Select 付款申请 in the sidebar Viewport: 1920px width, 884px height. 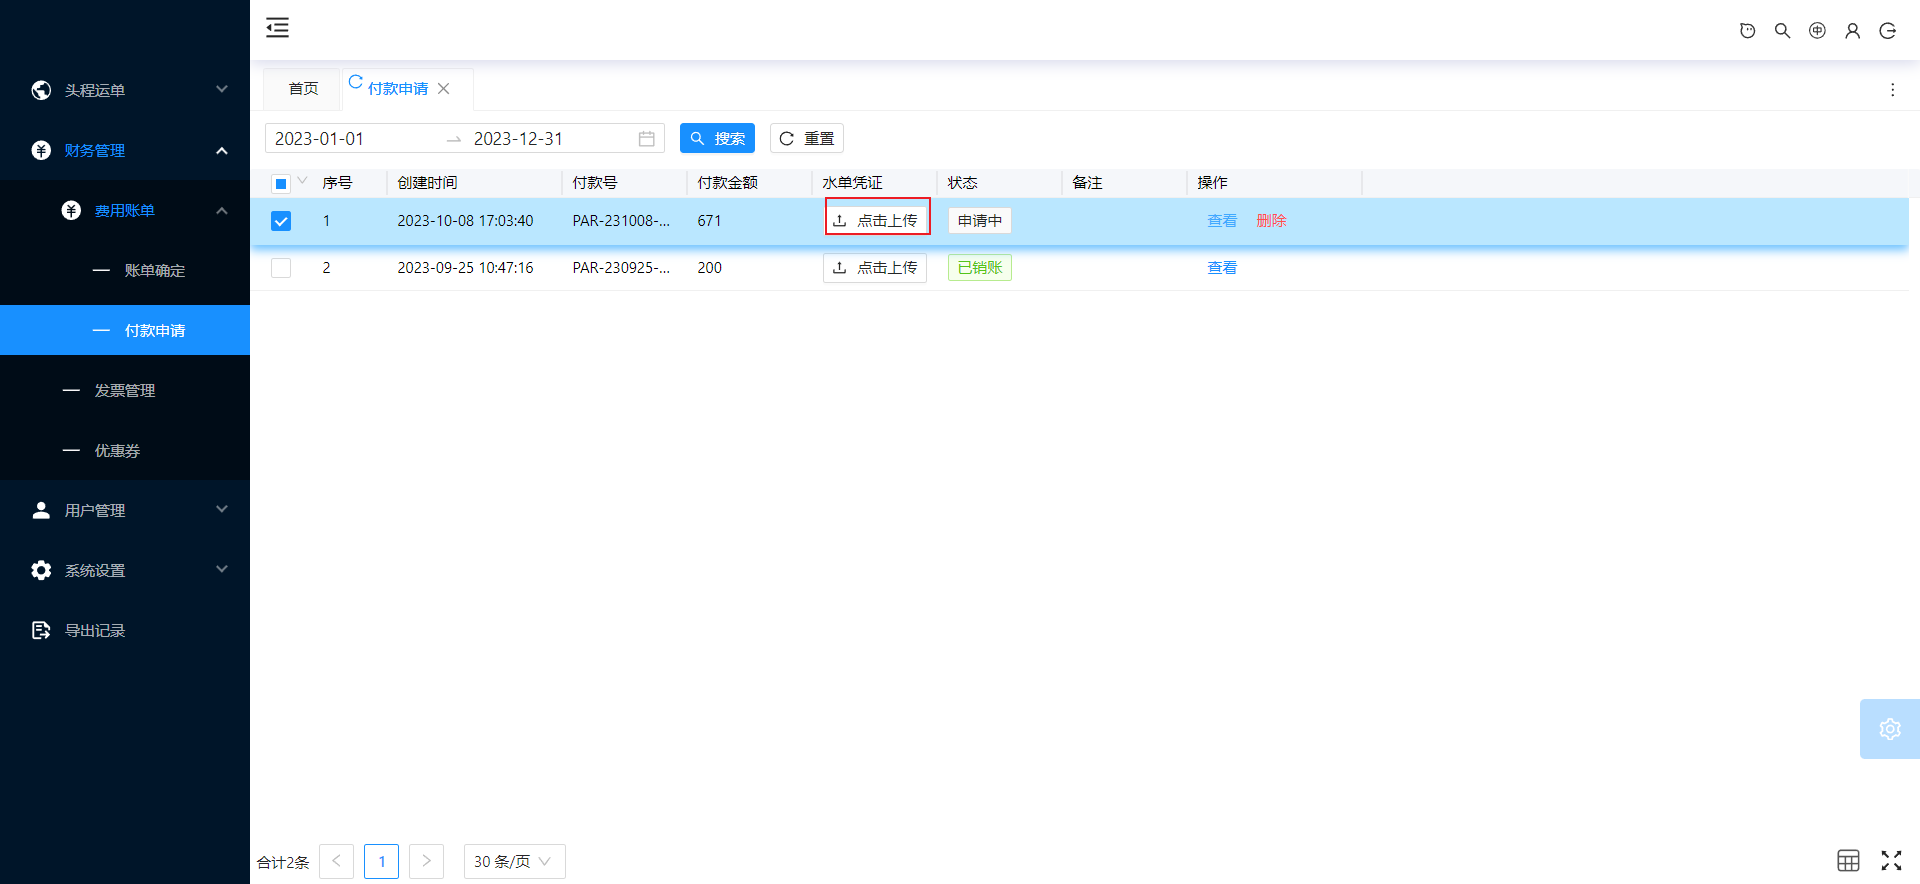pos(125,330)
